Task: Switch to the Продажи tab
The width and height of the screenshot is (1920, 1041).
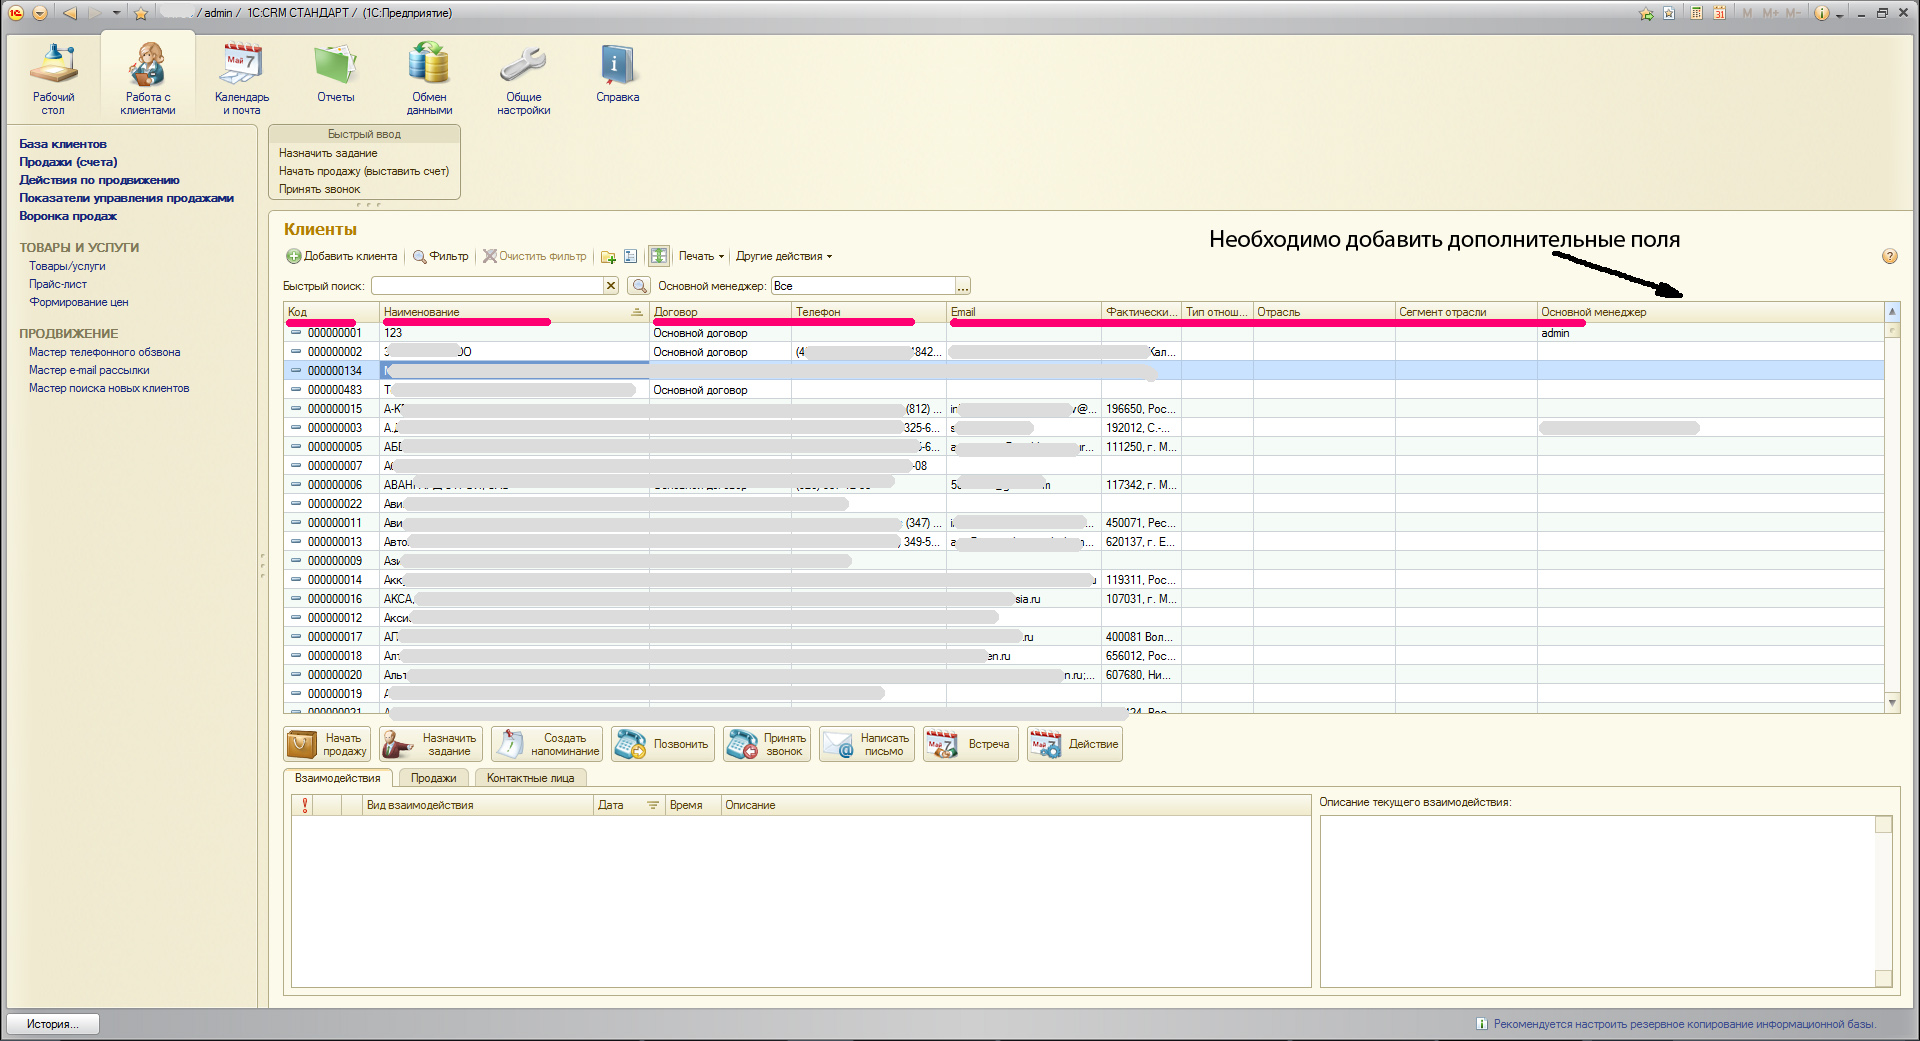Action: (433, 778)
